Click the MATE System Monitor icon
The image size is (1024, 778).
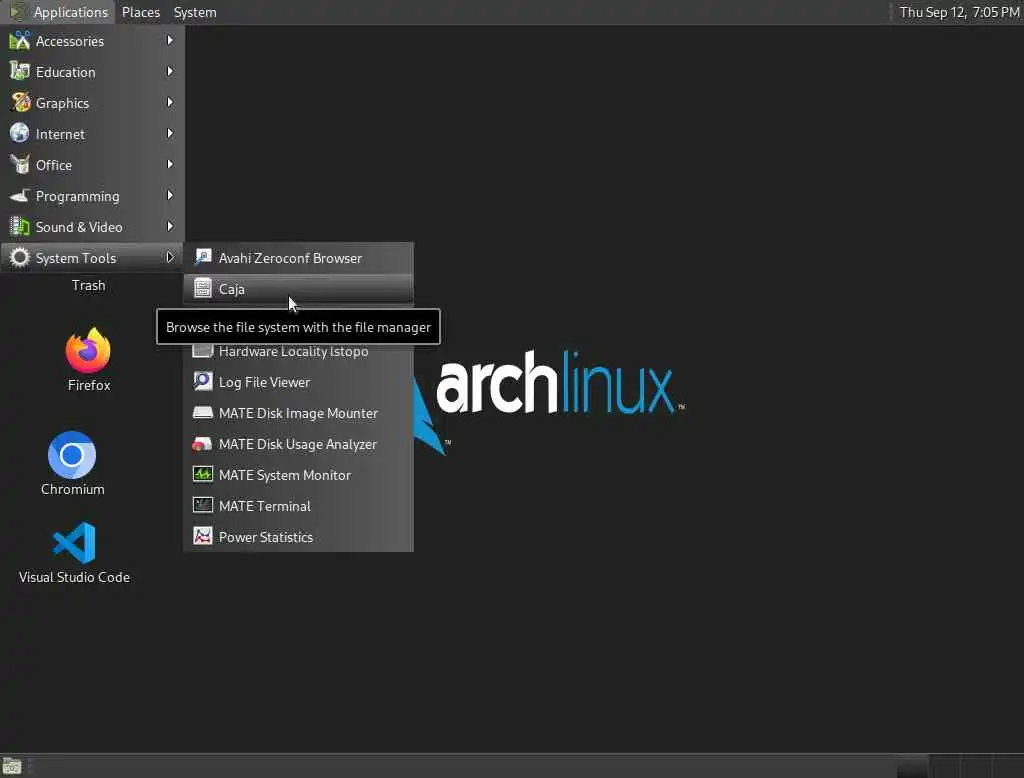click(x=203, y=474)
